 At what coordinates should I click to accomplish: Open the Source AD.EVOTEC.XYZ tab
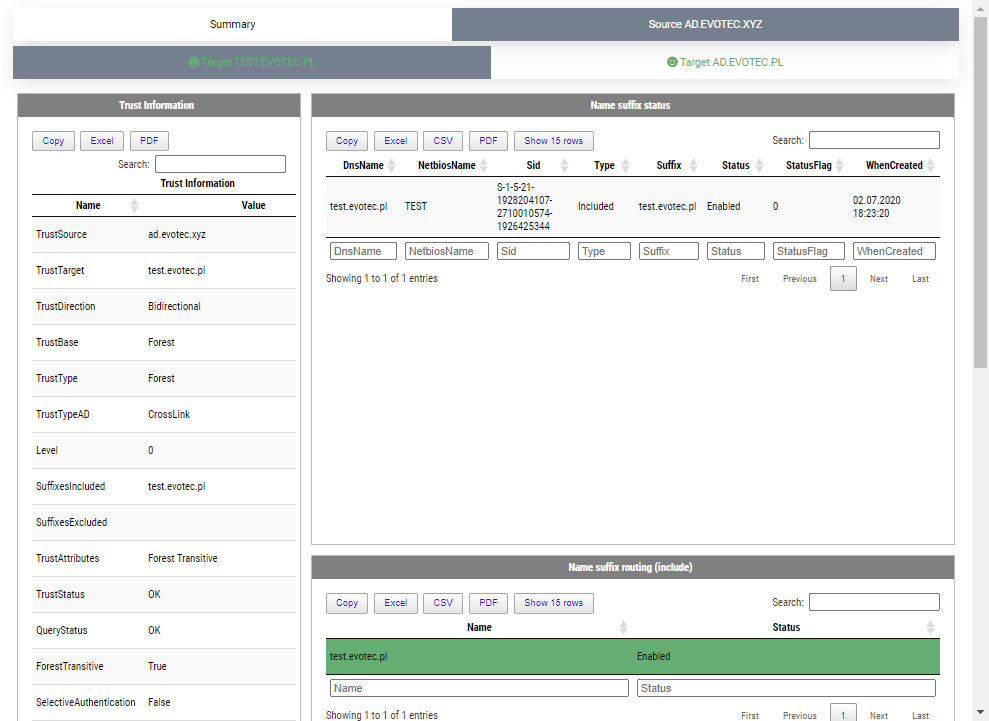click(x=705, y=24)
